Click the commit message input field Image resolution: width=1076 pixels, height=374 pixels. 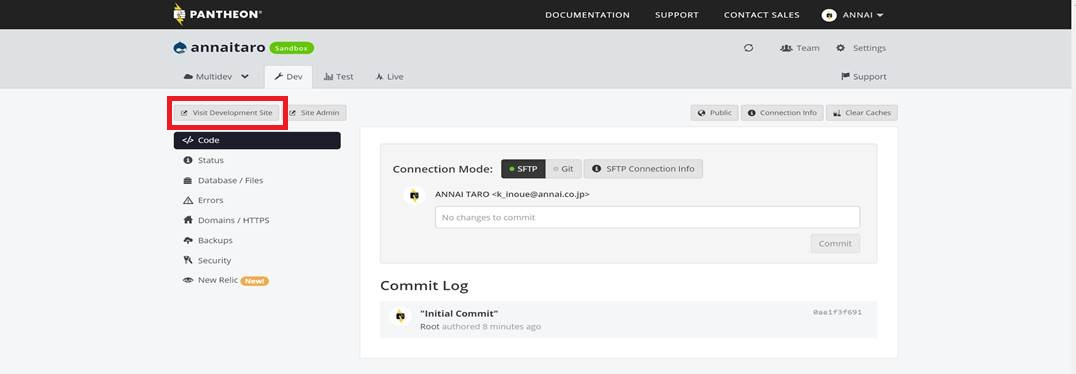647,217
